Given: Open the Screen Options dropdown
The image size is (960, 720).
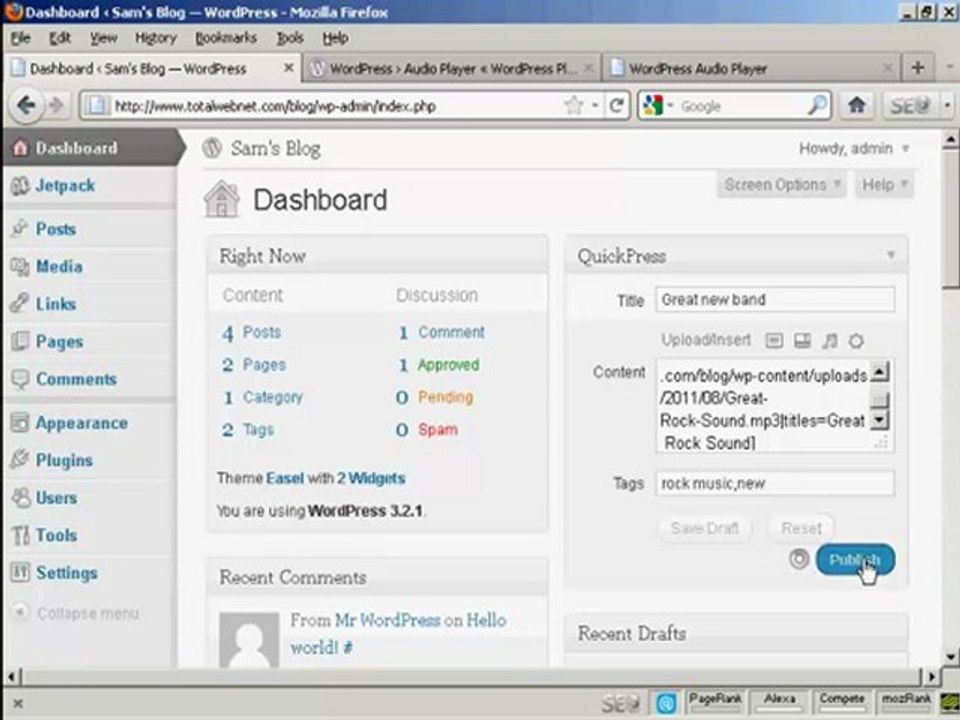Looking at the screenshot, I should (781, 184).
